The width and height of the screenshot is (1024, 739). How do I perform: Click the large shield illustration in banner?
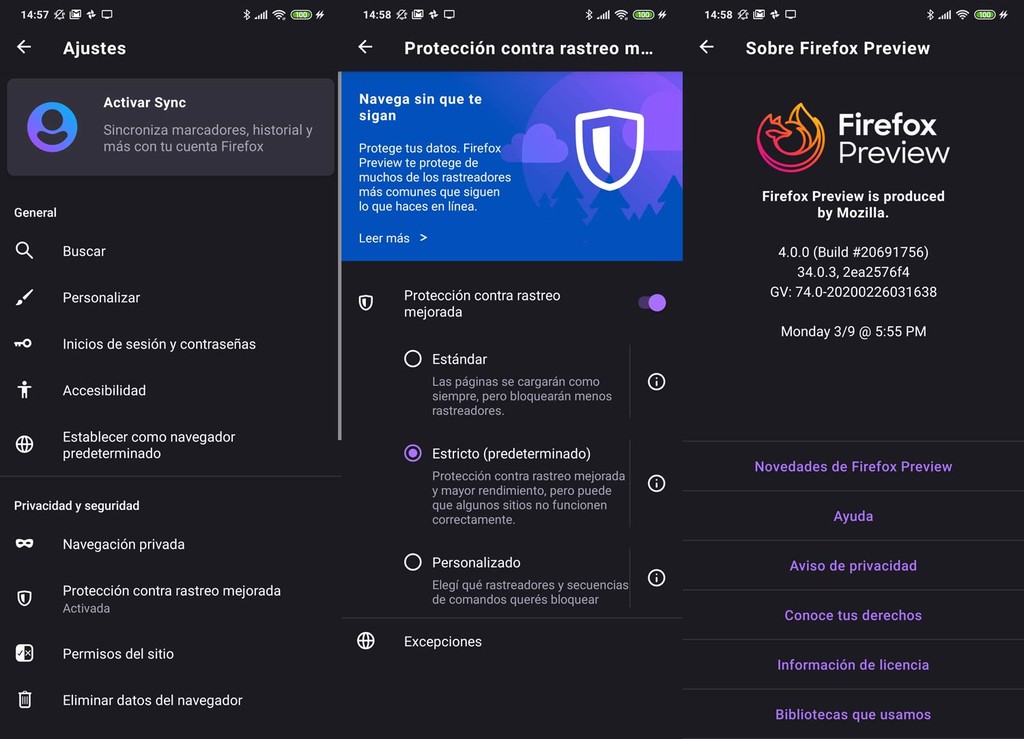click(x=609, y=149)
